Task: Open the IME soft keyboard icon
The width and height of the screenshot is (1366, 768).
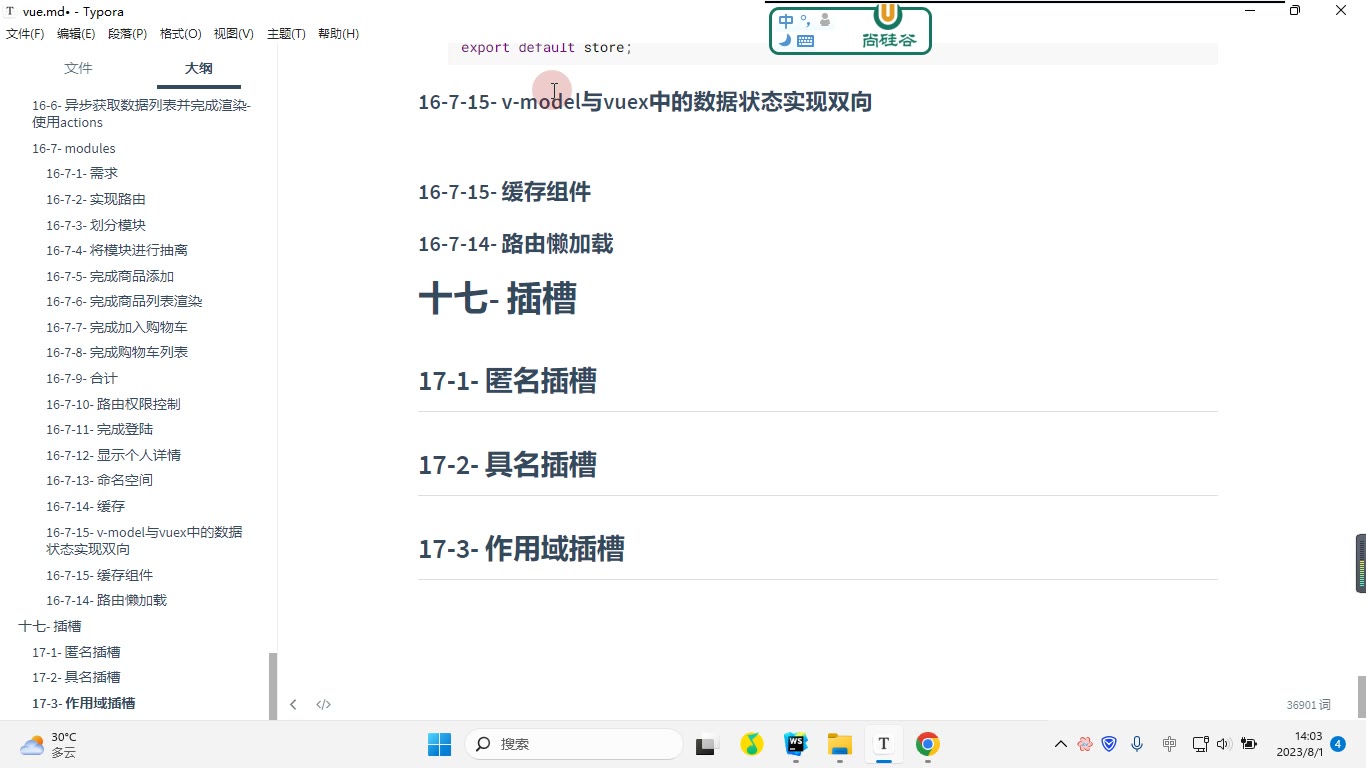Action: point(805,41)
